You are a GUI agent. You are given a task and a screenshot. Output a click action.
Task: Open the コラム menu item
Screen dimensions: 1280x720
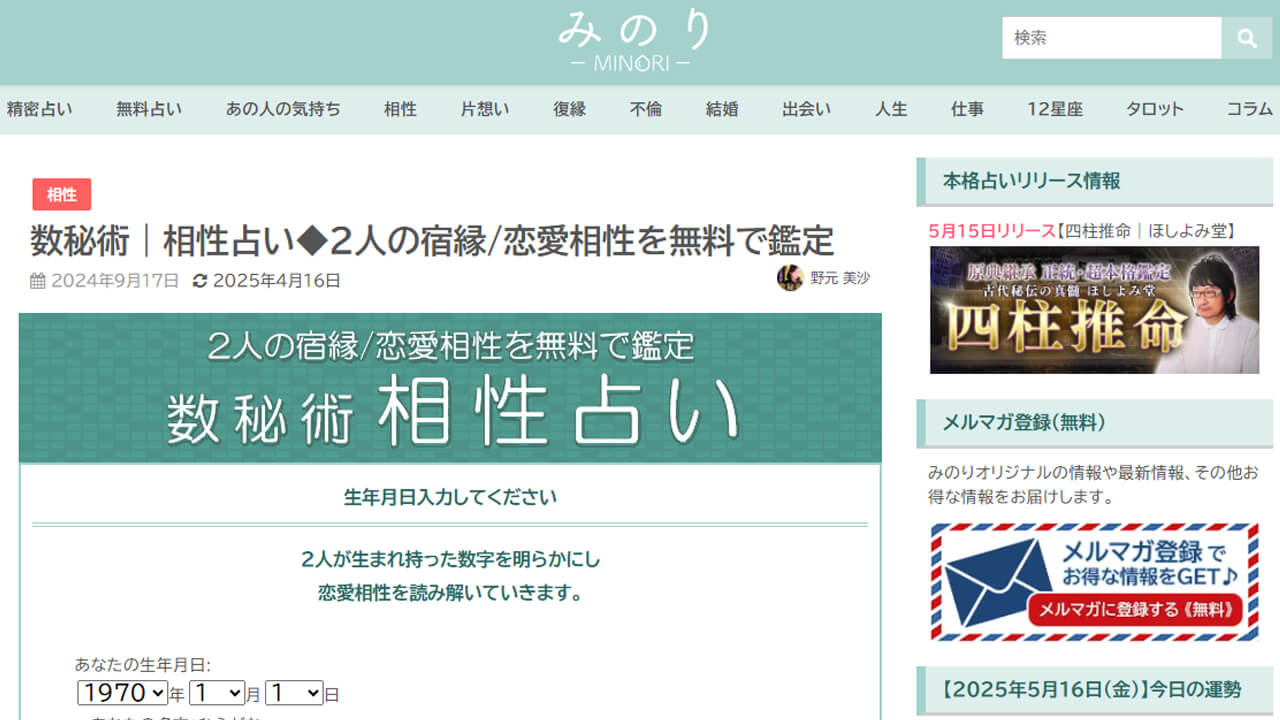pos(1250,110)
